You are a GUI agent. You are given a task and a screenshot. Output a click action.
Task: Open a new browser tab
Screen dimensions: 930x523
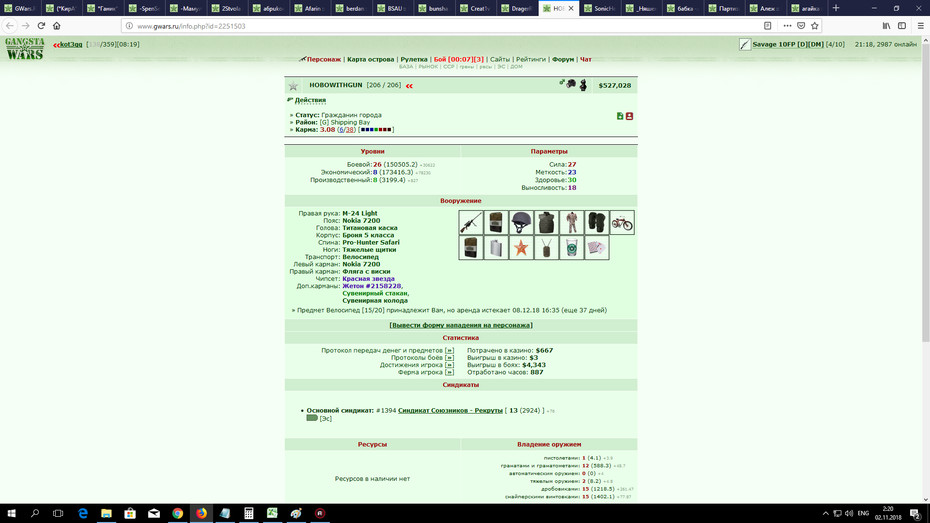tap(836, 8)
